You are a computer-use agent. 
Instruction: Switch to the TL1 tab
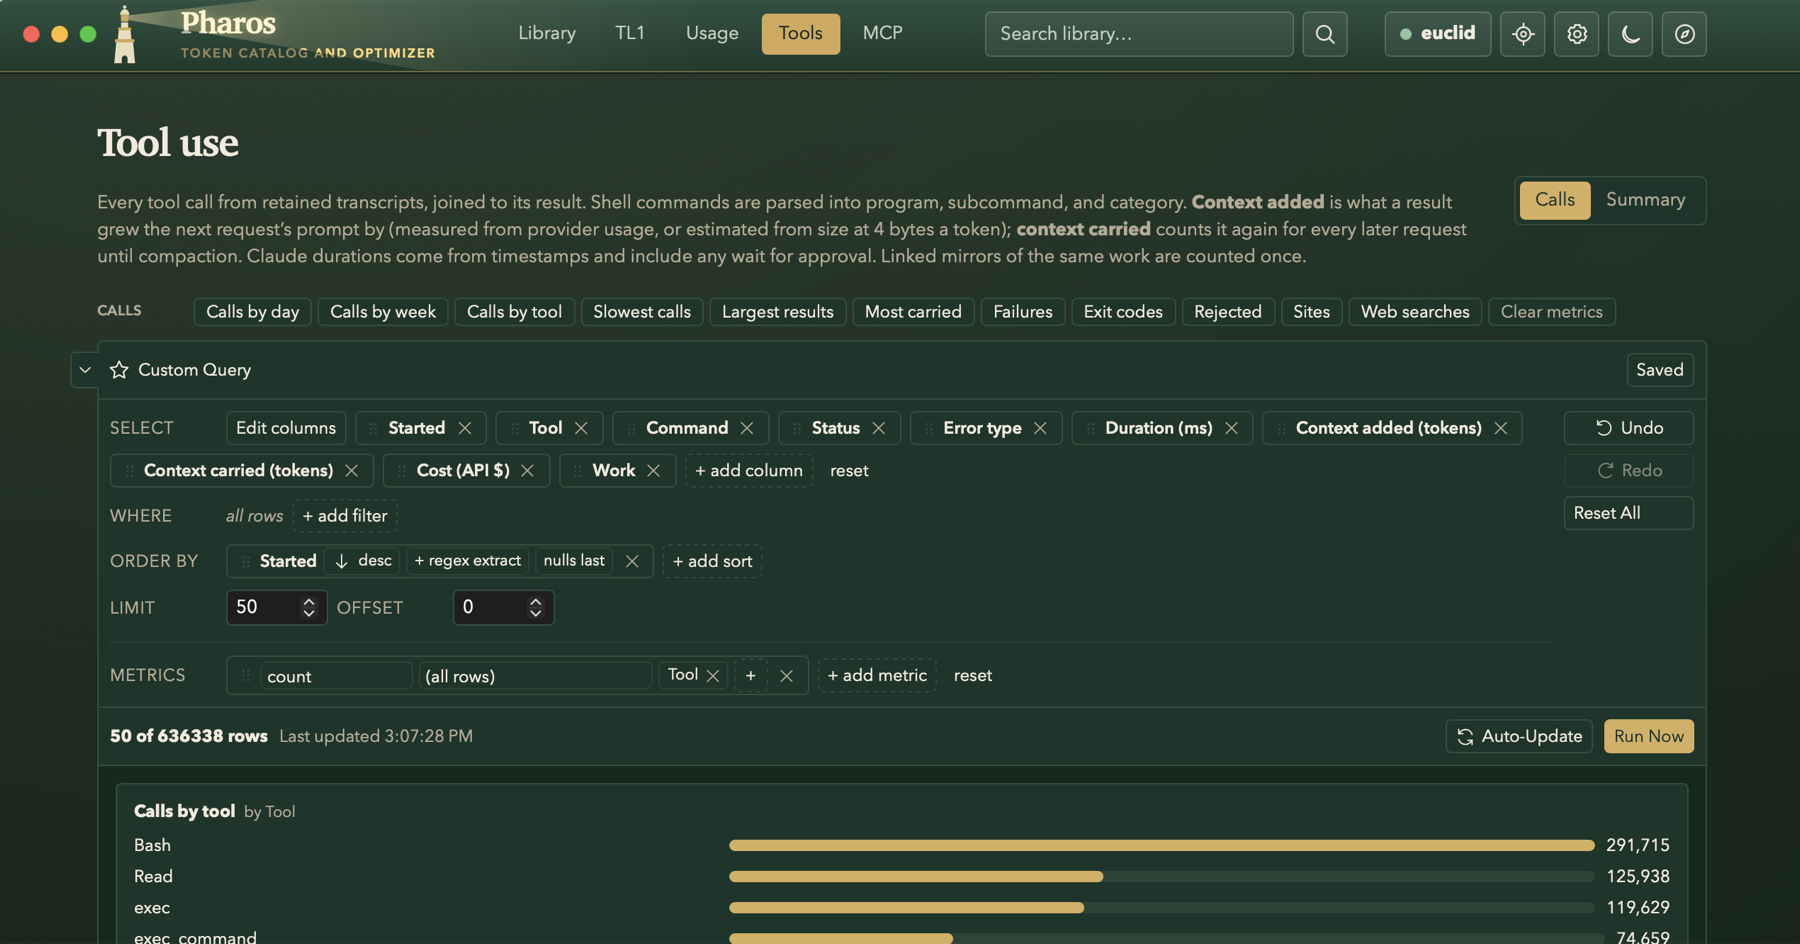[x=630, y=34]
